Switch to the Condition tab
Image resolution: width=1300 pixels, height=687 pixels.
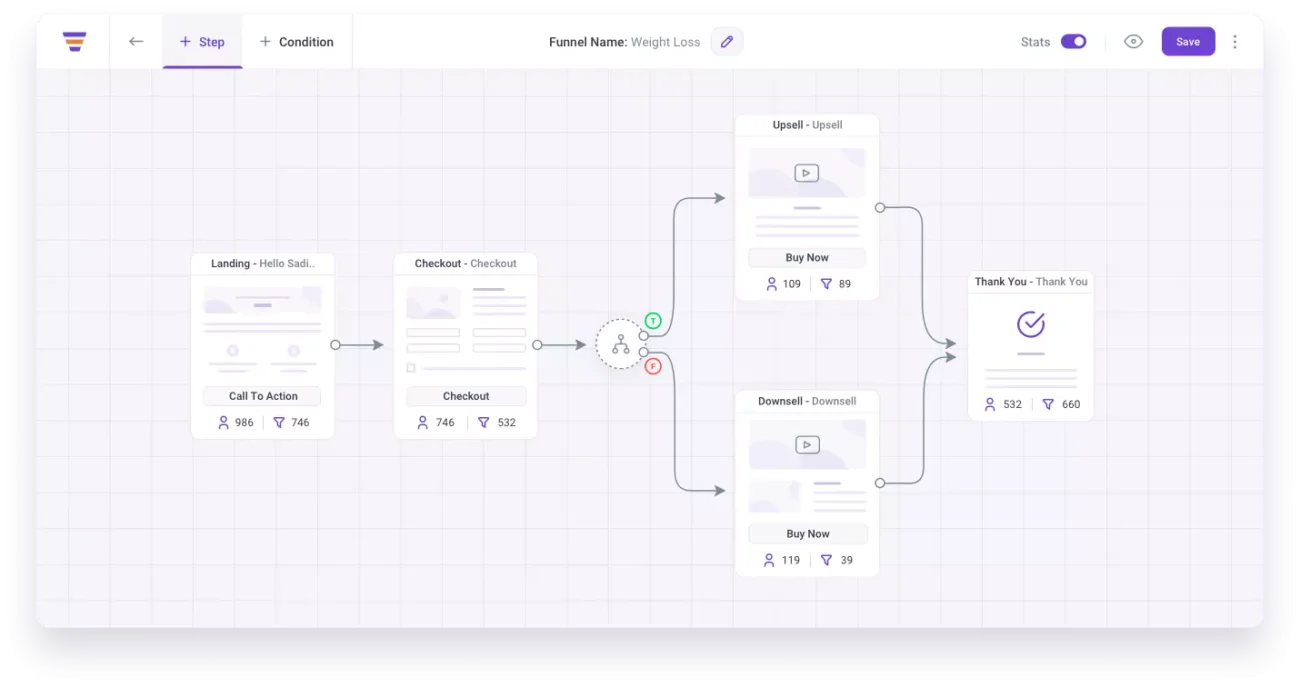click(x=296, y=41)
